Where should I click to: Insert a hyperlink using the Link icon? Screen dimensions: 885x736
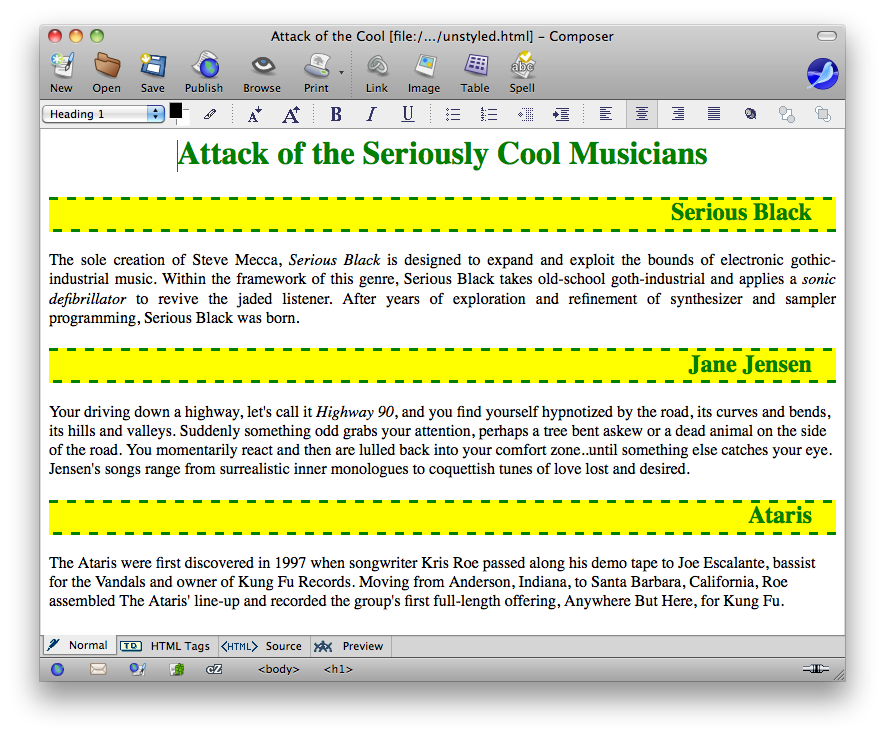(x=377, y=72)
